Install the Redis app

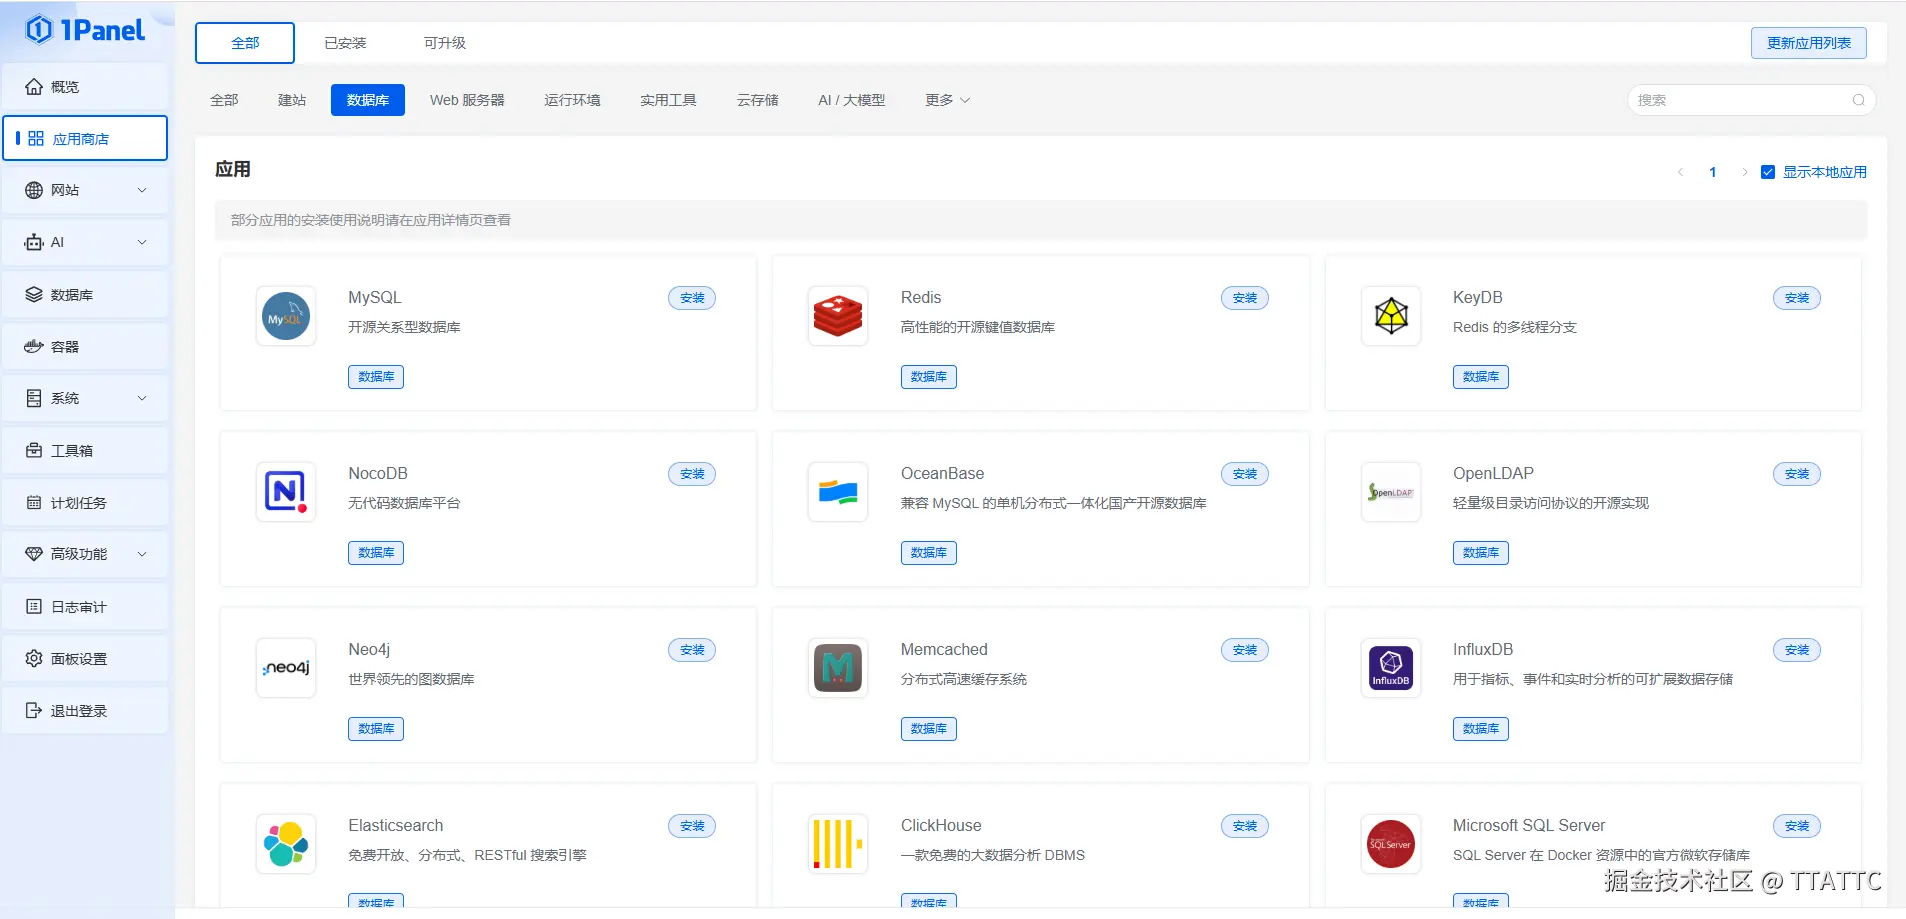click(1245, 298)
